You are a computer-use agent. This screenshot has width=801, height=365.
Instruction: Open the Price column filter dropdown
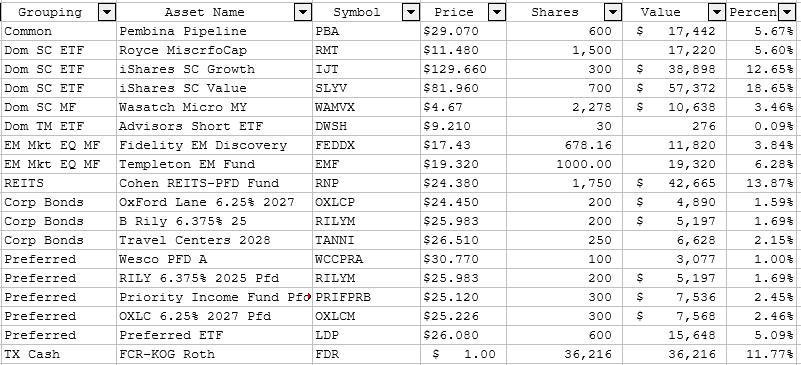pos(497,12)
